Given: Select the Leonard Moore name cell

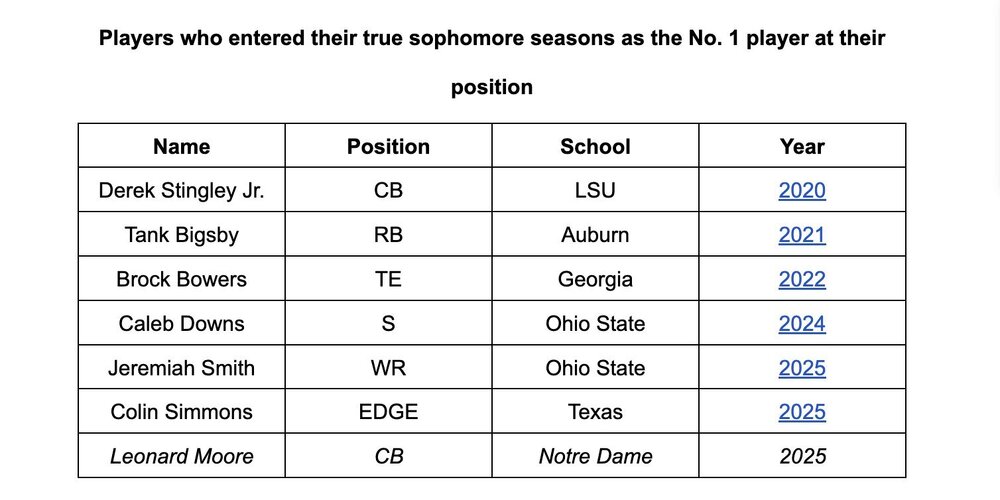Looking at the screenshot, I should 181,456.
